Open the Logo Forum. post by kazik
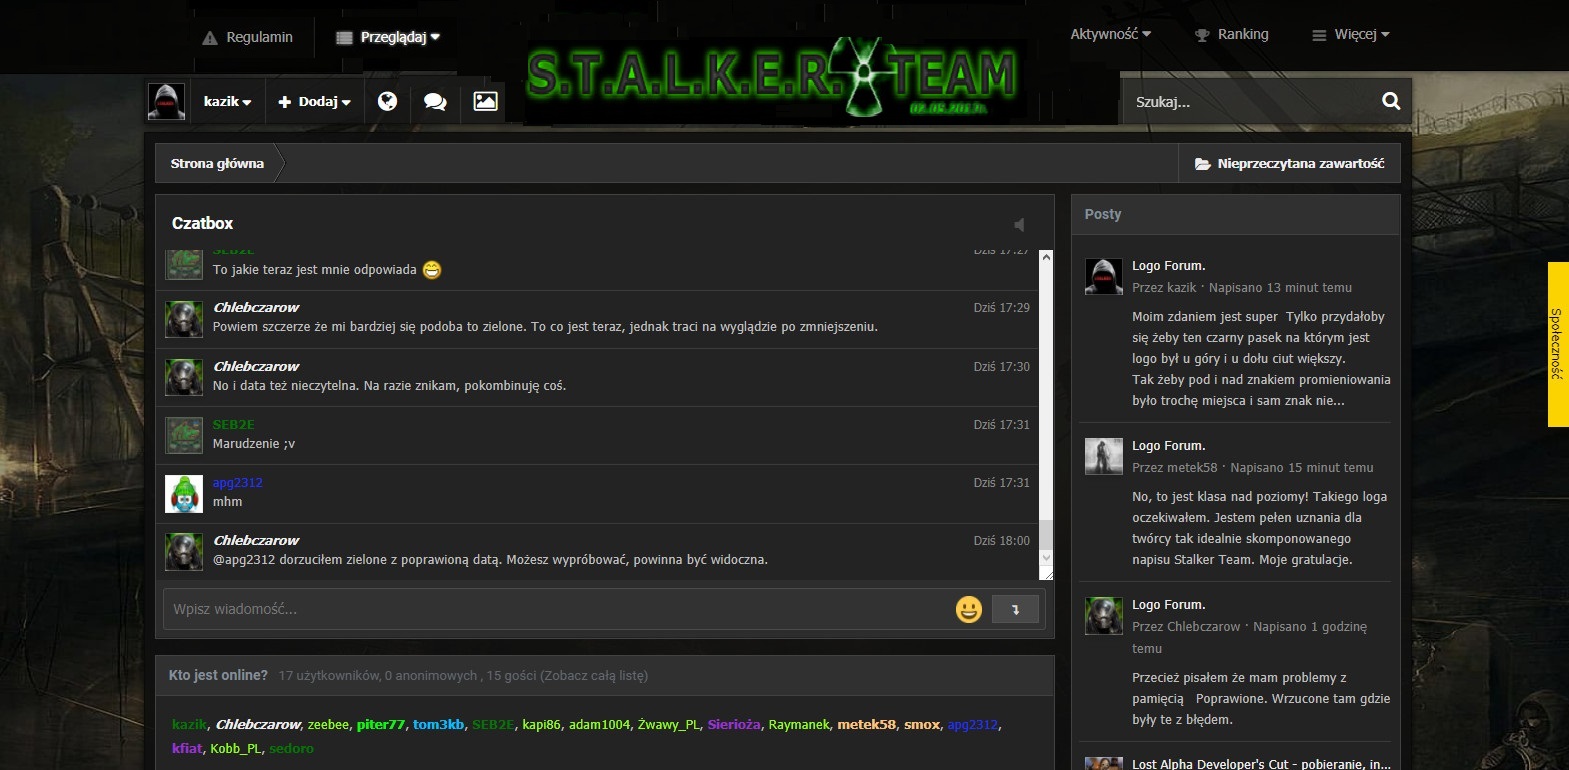This screenshot has width=1569, height=770. coord(1168,266)
